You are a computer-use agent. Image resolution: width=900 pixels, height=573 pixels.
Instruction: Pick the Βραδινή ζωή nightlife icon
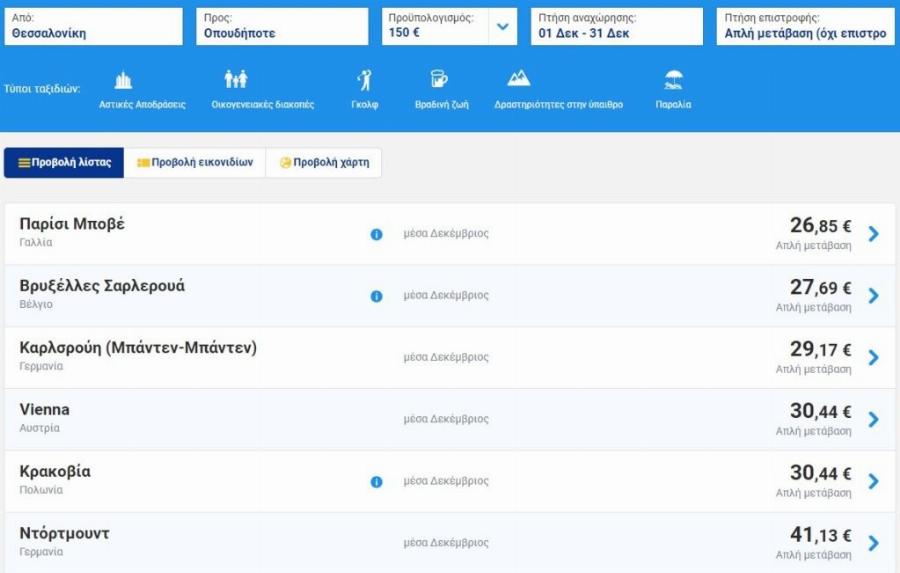(x=438, y=80)
